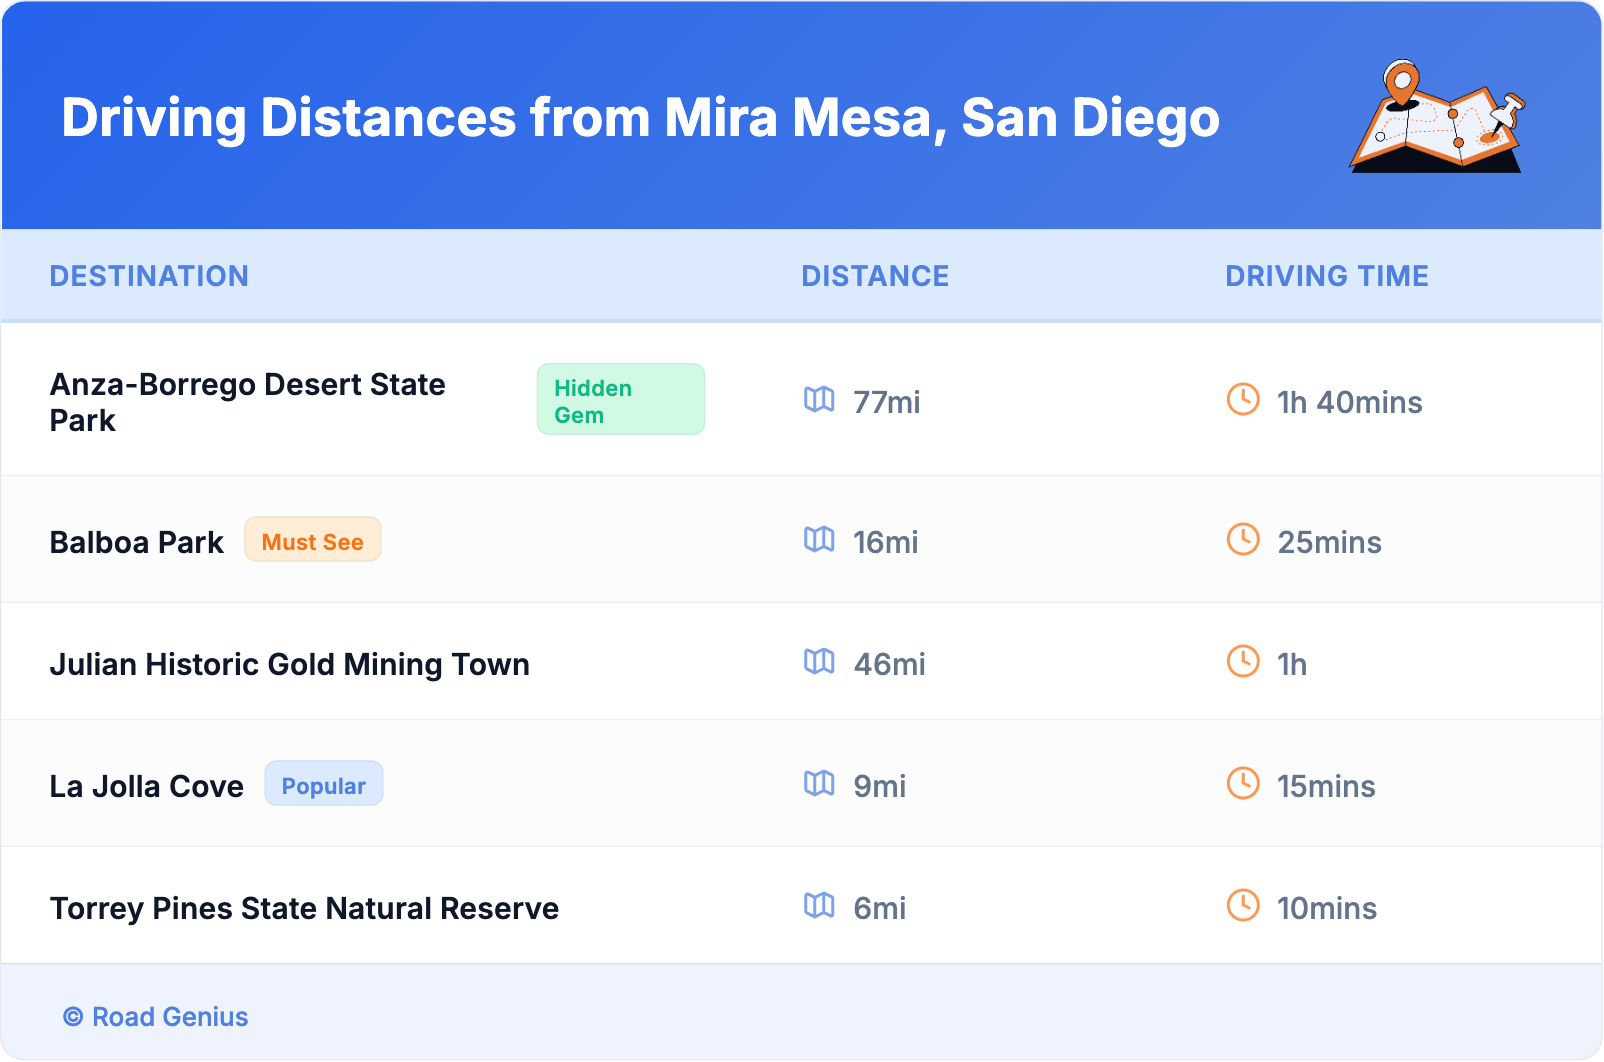Click the map illustration in the header
Image resolution: width=1604 pixels, height=1062 pixels.
1437,118
